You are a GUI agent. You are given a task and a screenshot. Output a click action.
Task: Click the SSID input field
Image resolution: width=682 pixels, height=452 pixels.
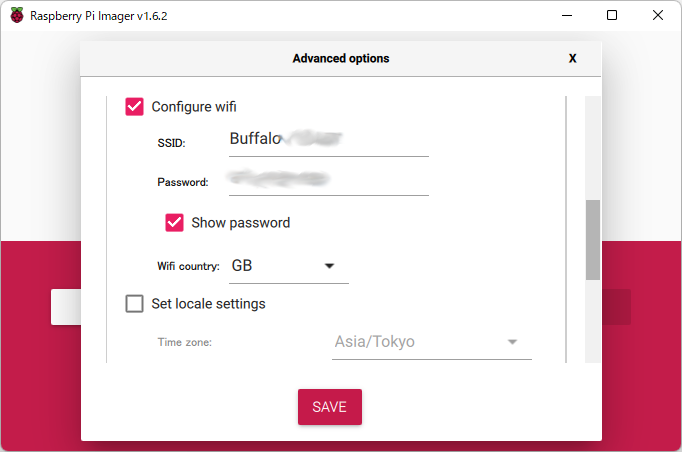click(329, 139)
